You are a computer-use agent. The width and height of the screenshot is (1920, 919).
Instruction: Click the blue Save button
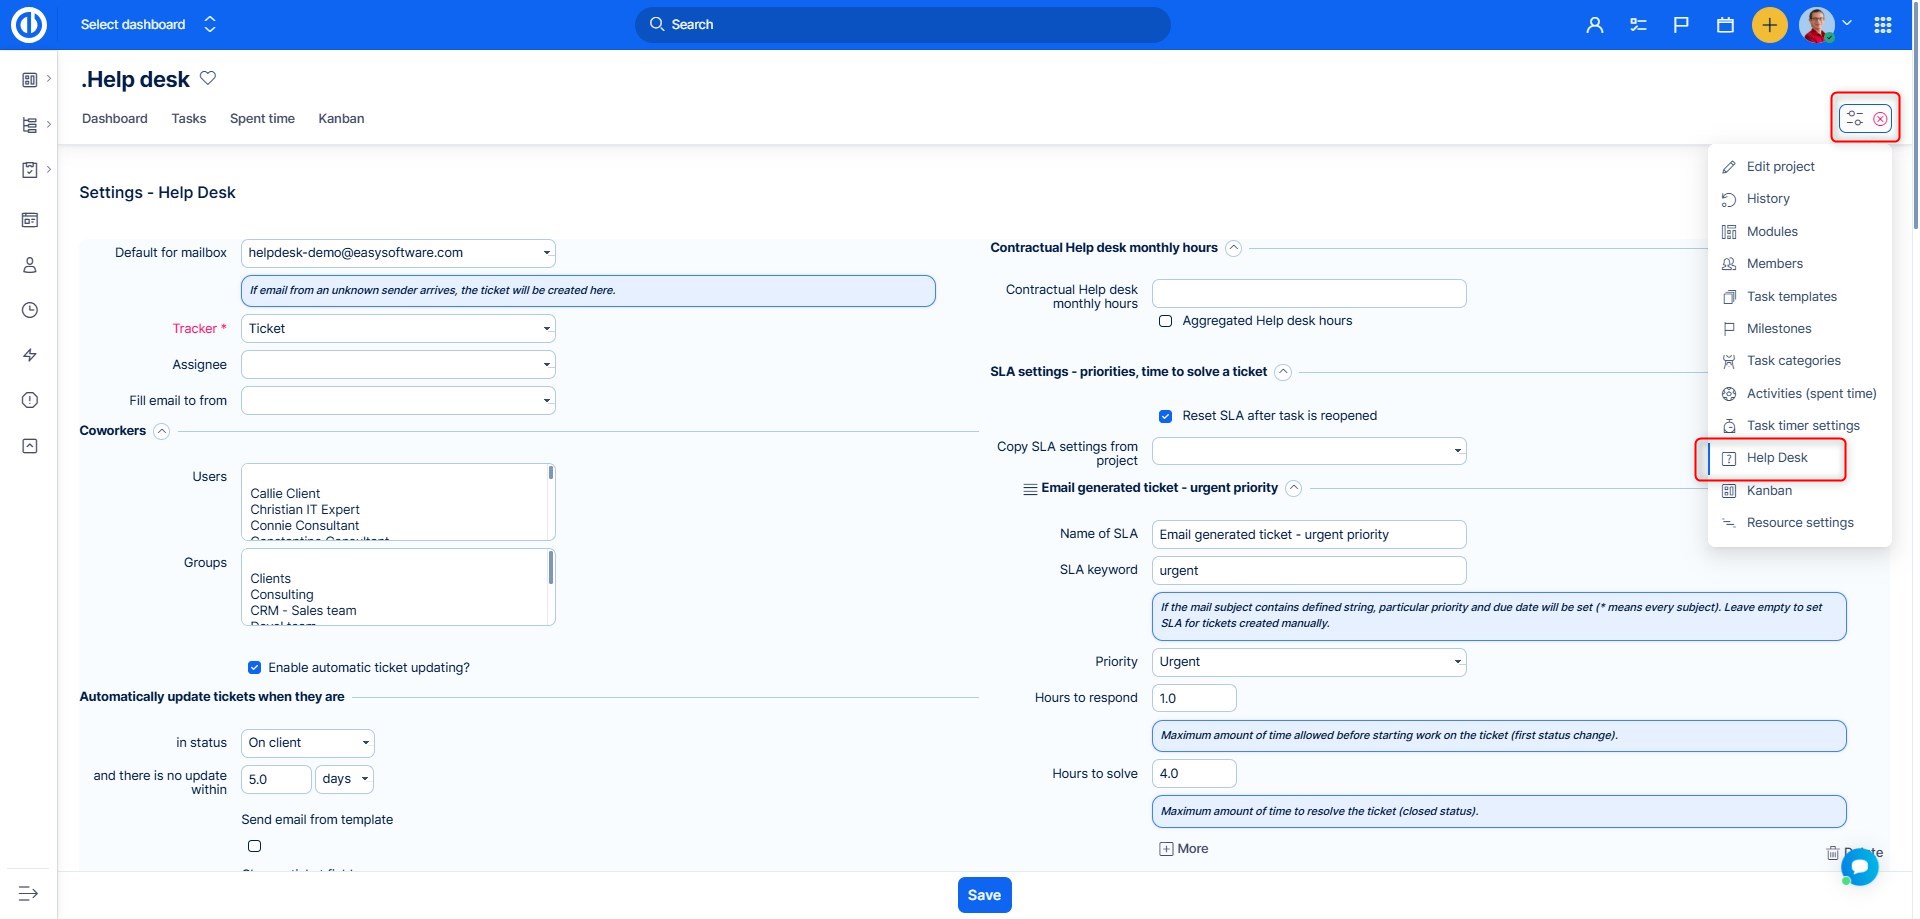[984, 895]
